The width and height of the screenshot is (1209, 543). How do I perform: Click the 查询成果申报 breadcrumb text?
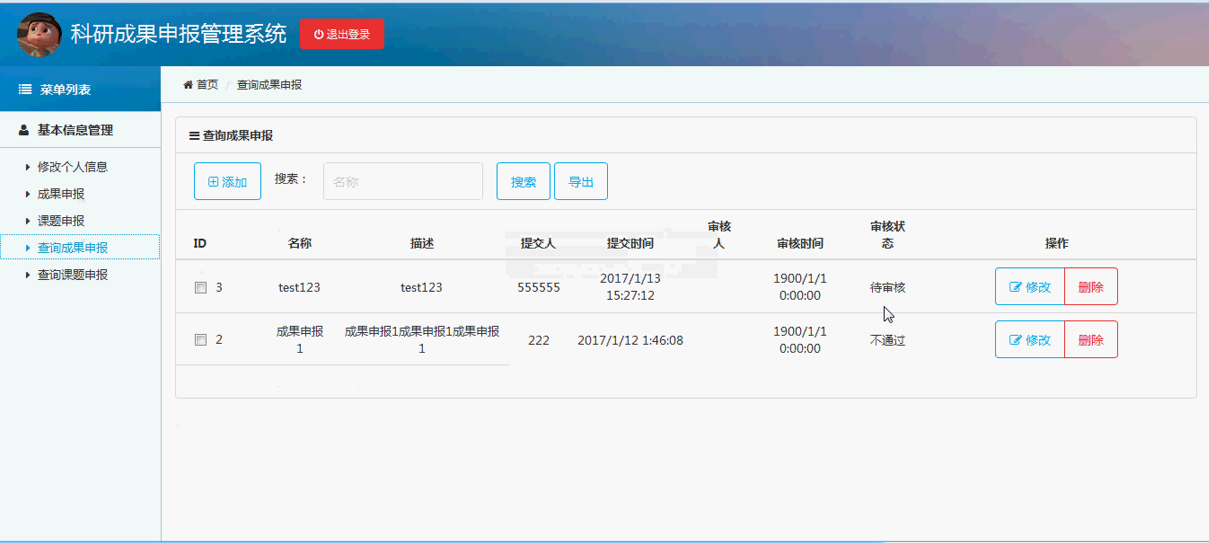[x=269, y=85]
